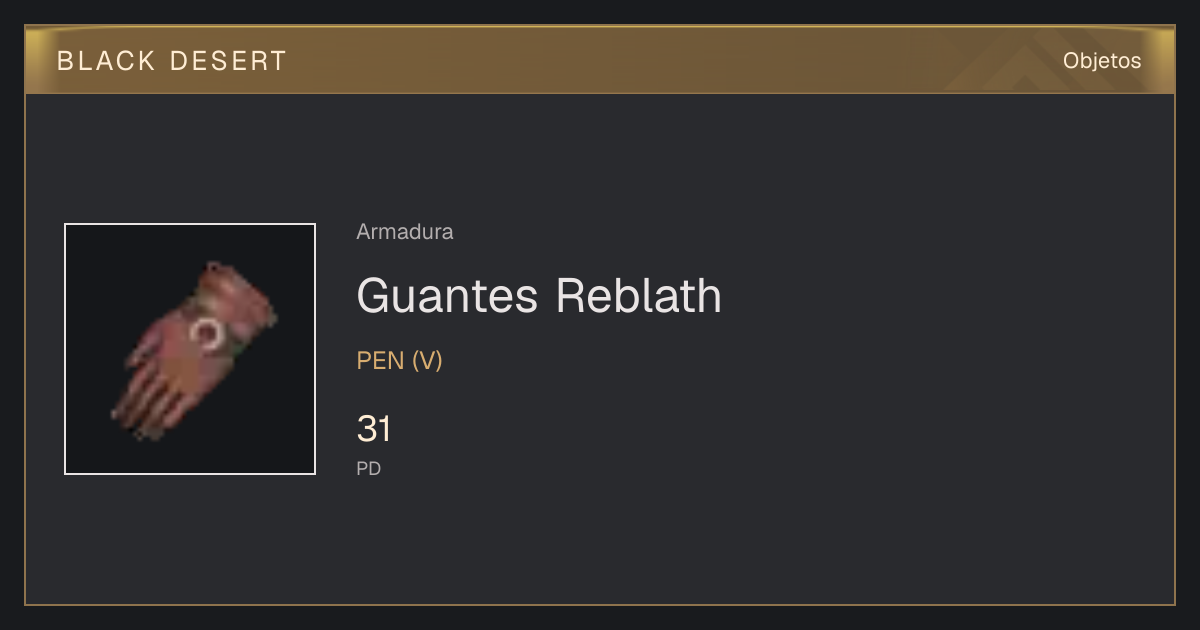
Task: Click the Armadura category label
Action: (405, 232)
